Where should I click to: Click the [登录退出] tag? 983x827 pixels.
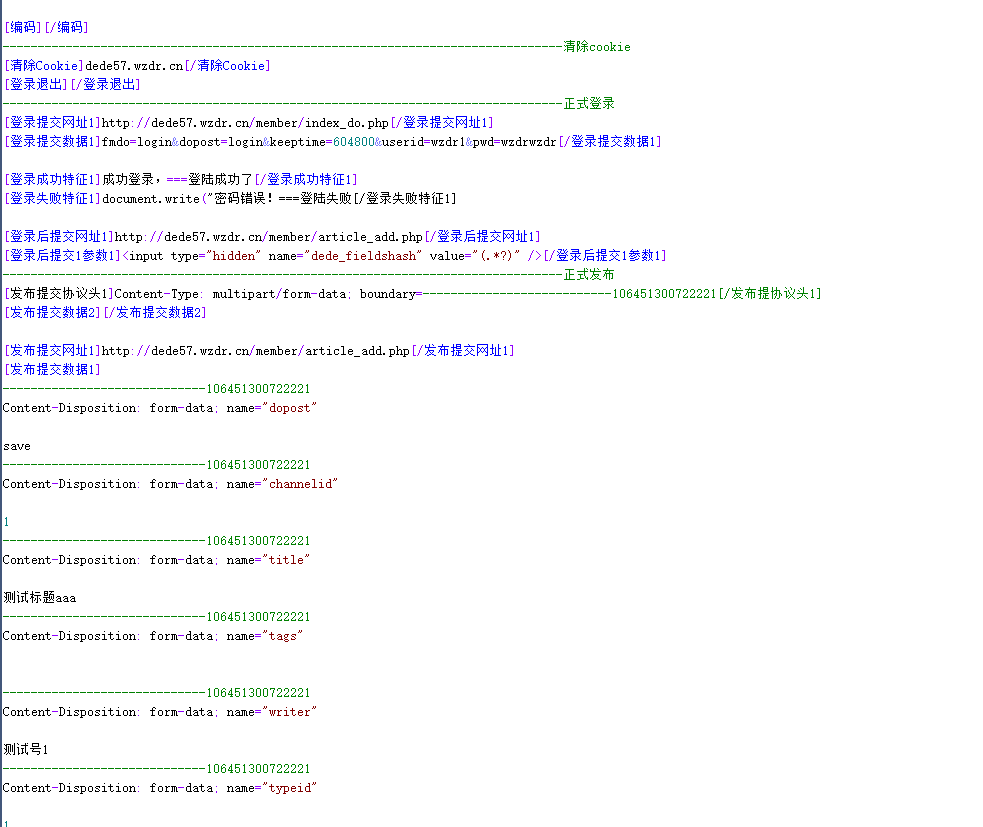coord(35,84)
